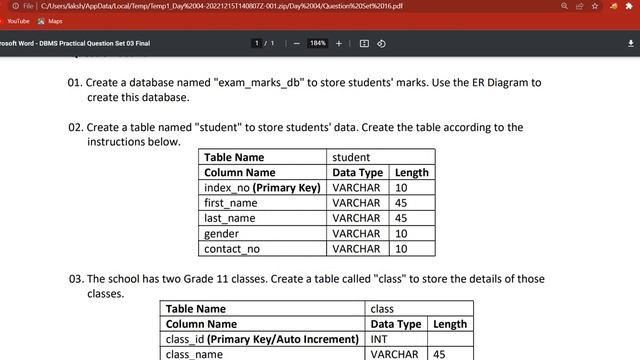Click the Length header in student table
640x360 pixels.
coord(412,173)
